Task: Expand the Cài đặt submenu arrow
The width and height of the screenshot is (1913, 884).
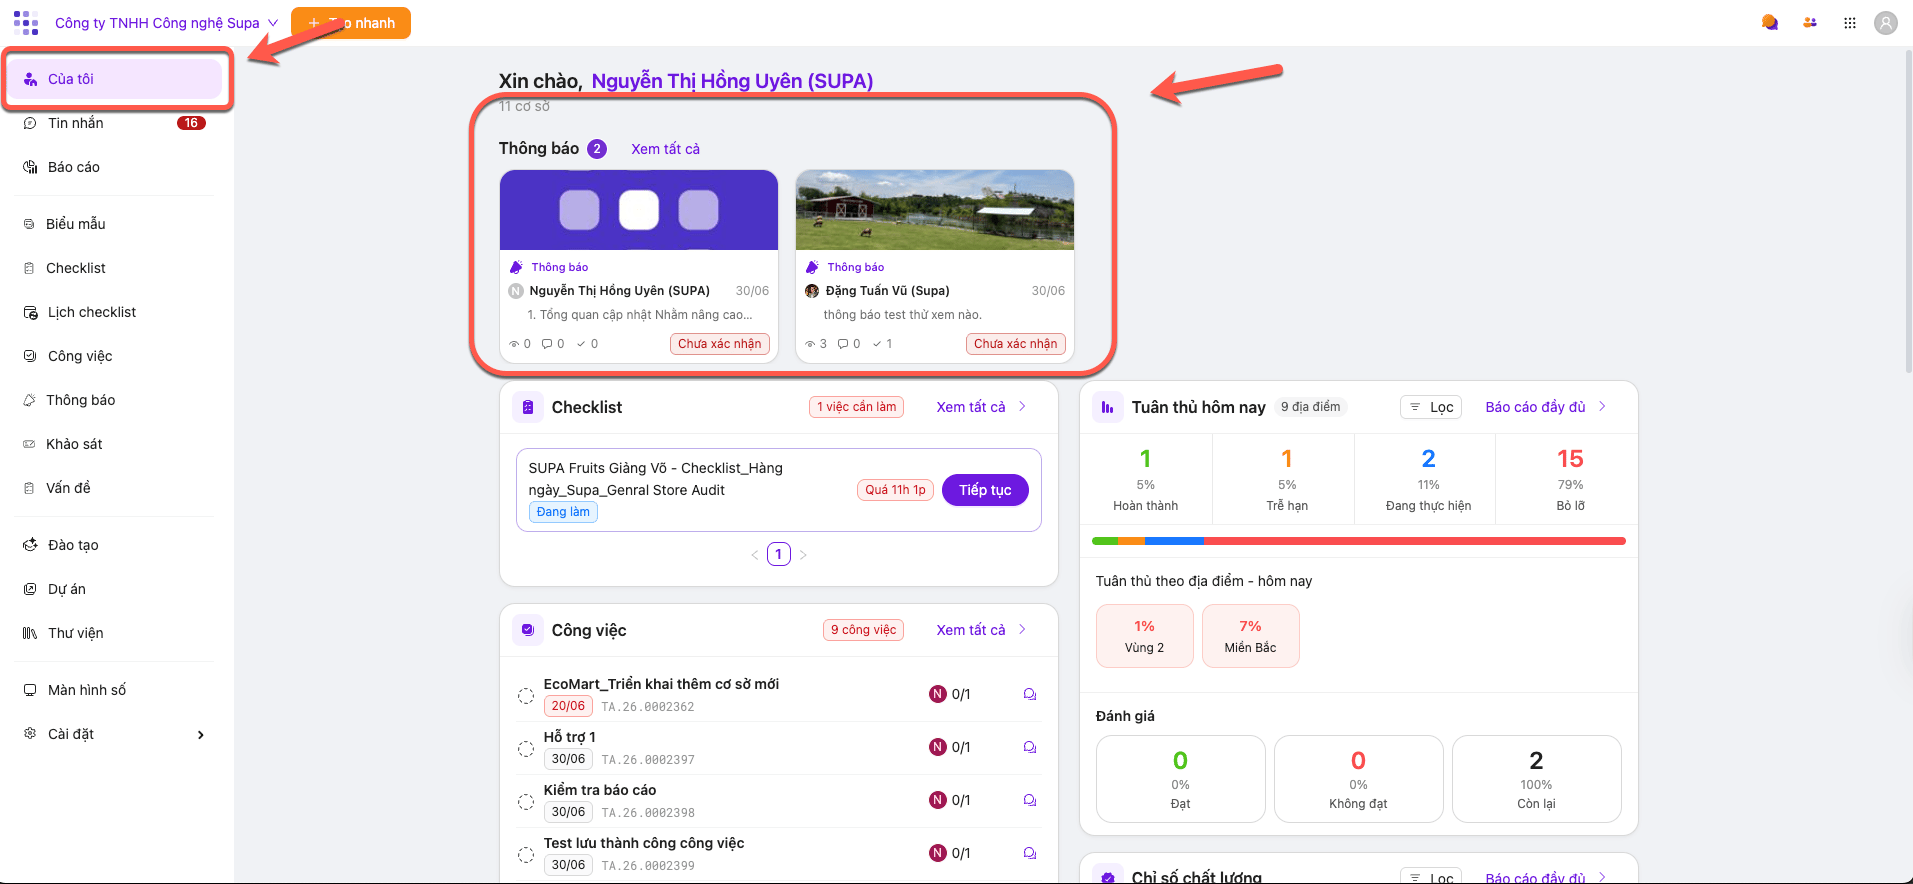Action: click(x=201, y=735)
